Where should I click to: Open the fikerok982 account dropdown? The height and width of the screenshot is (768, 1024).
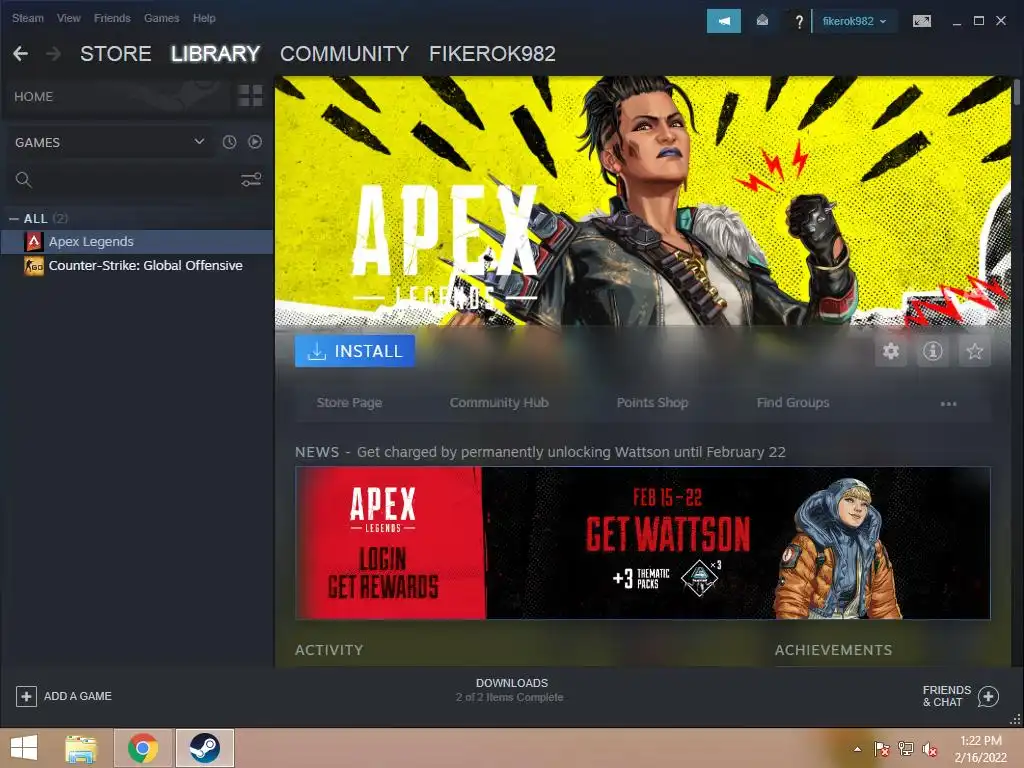pyautogui.click(x=854, y=21)
